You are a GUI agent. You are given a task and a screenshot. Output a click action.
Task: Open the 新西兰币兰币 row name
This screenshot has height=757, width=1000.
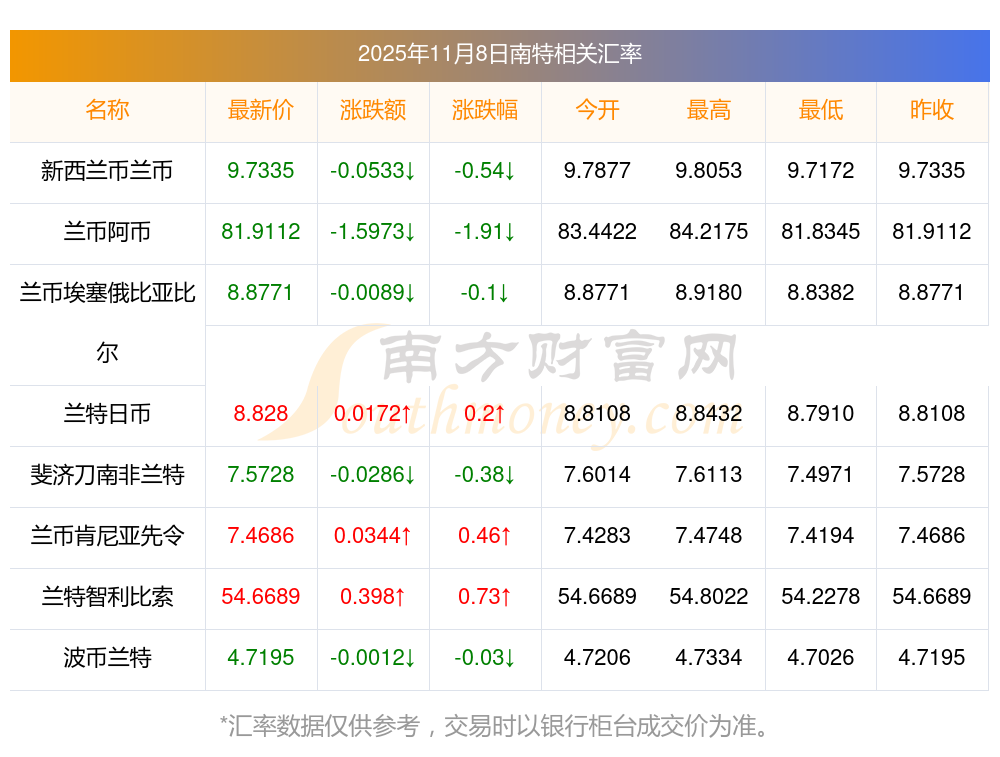(x=107, y=171)
